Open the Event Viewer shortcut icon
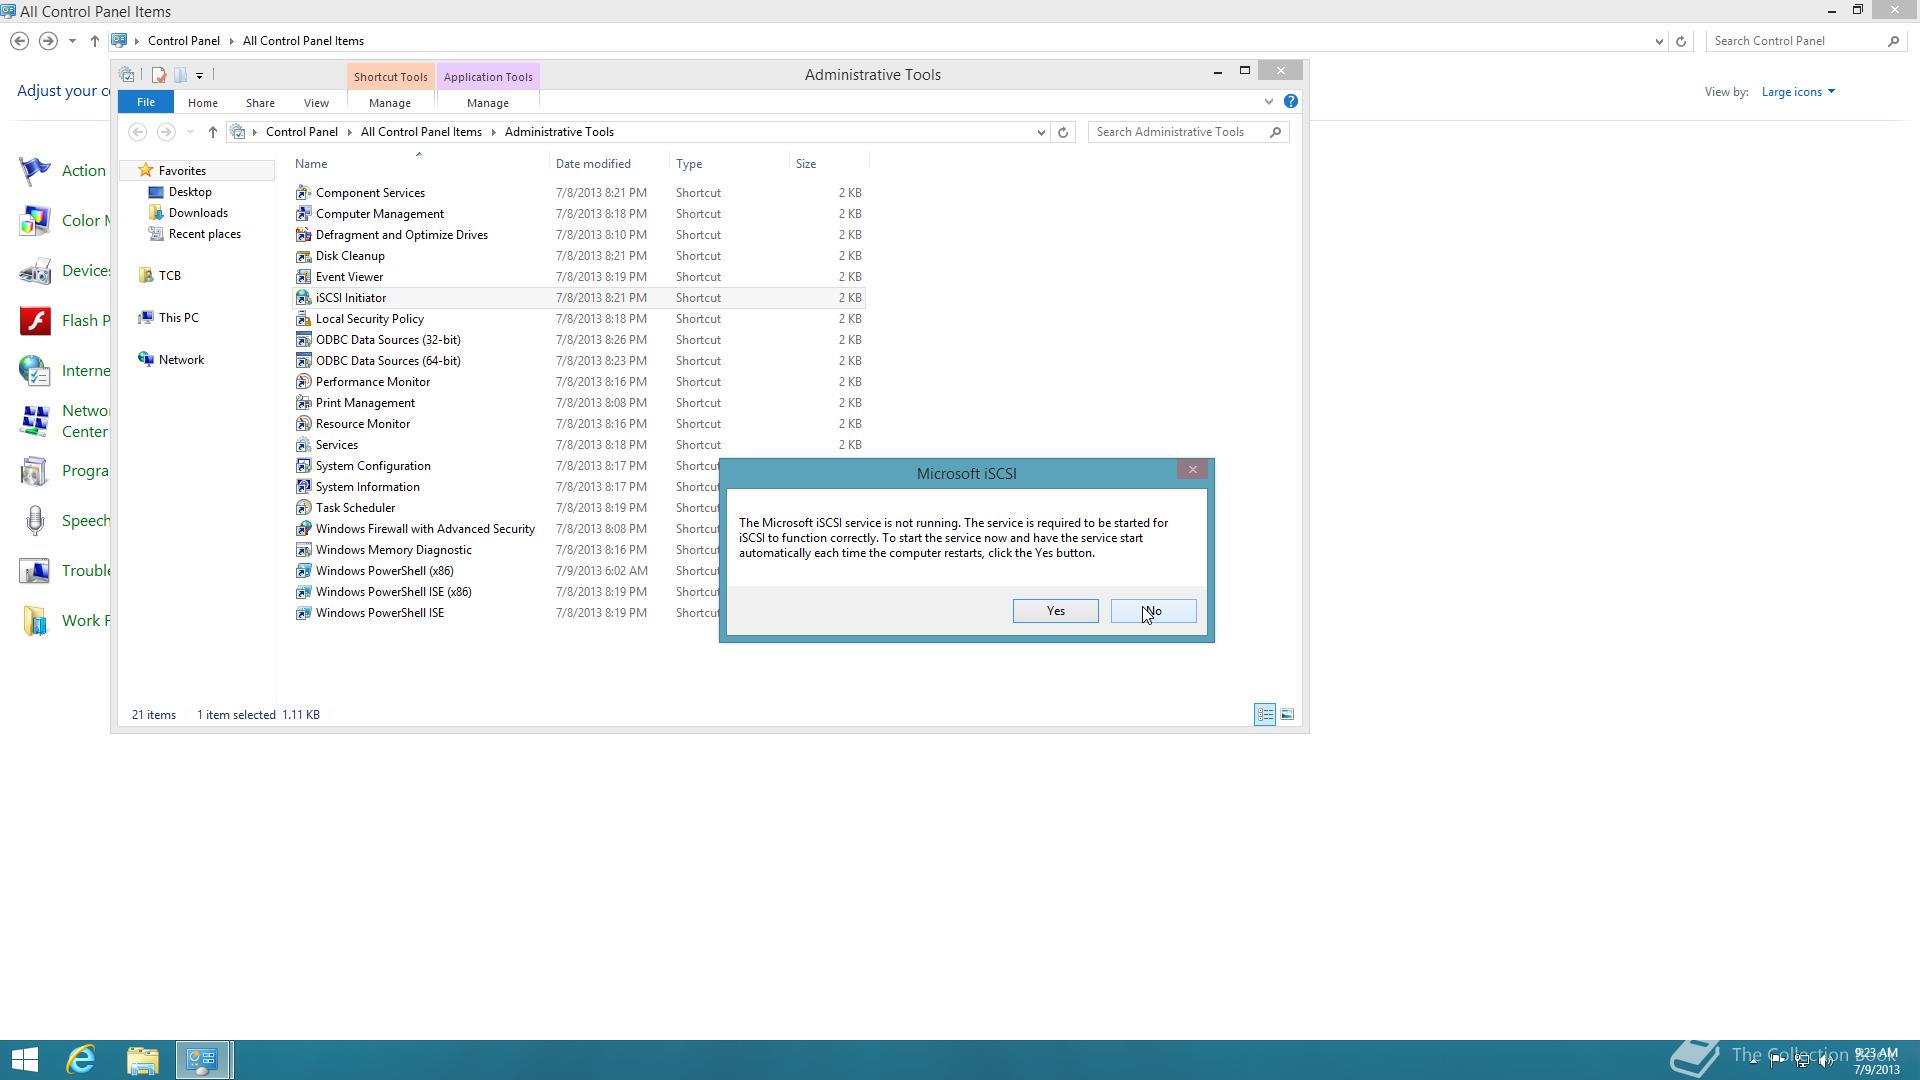The height and width of the screenshot is (1080, 1920). pos(303,277)
